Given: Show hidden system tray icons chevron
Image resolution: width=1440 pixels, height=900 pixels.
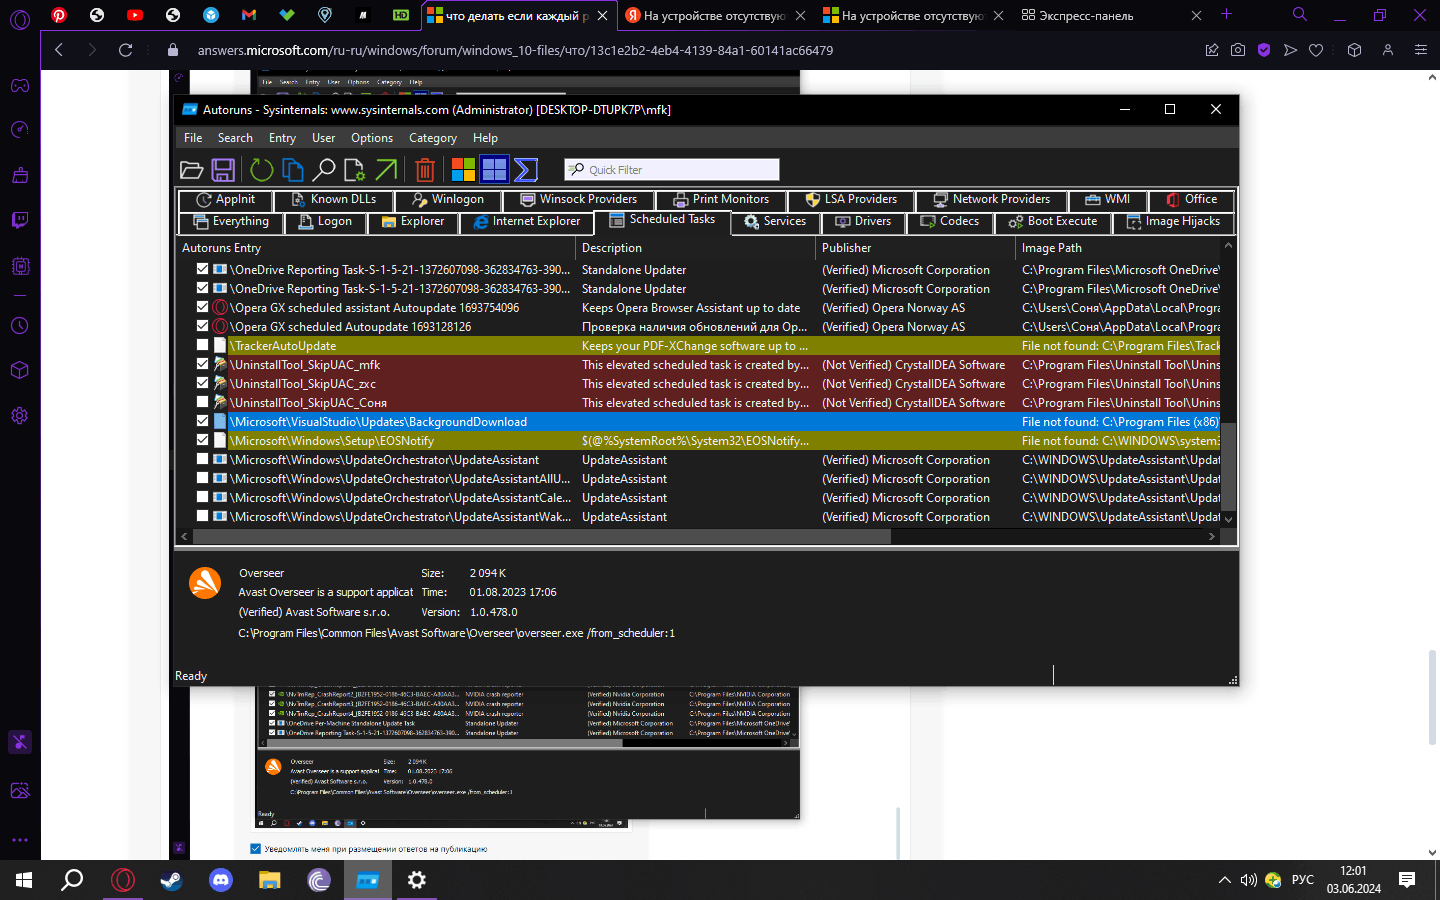Looking at the screenshot, I should tap(1224, 880).
